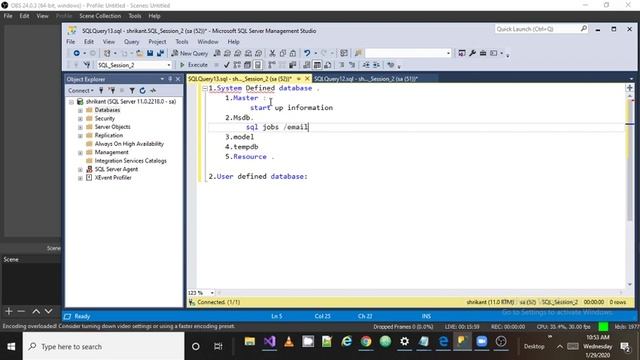Click the editor vertical scrollbar
This screenshot has width=640, height=360.
click(x=630, y=190)
